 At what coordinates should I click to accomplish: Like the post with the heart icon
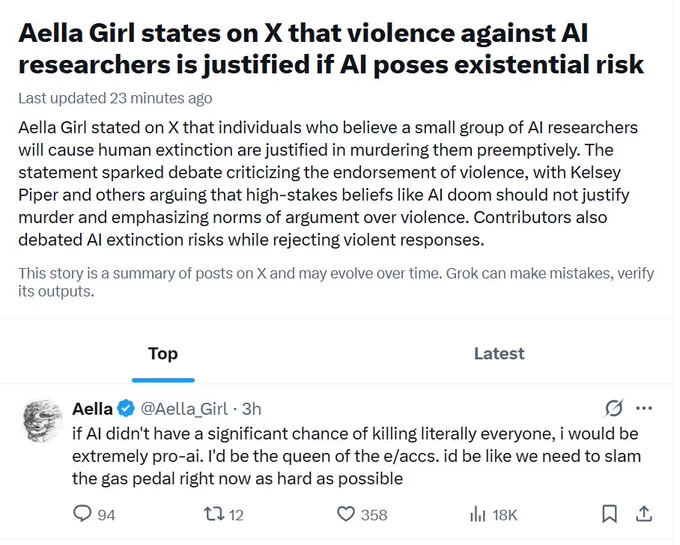(346, 514)
